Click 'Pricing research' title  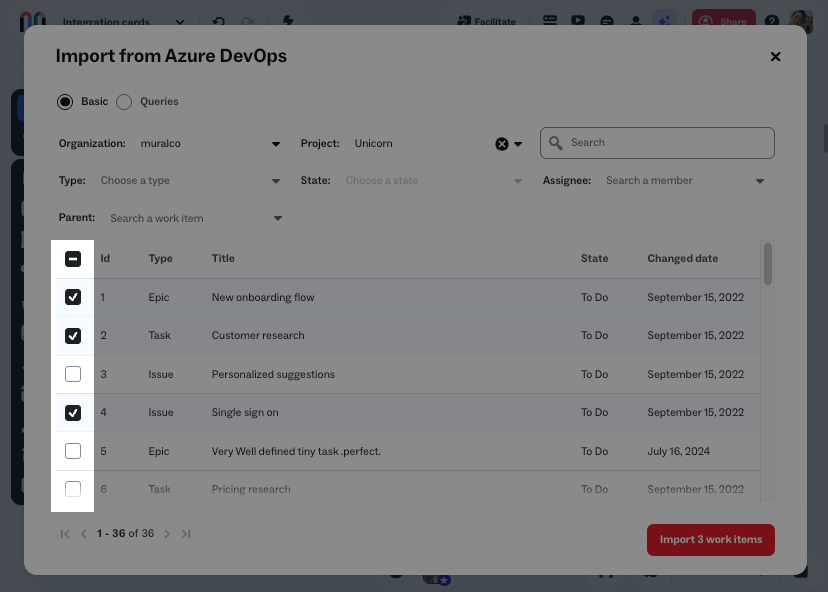click(251, 490)
